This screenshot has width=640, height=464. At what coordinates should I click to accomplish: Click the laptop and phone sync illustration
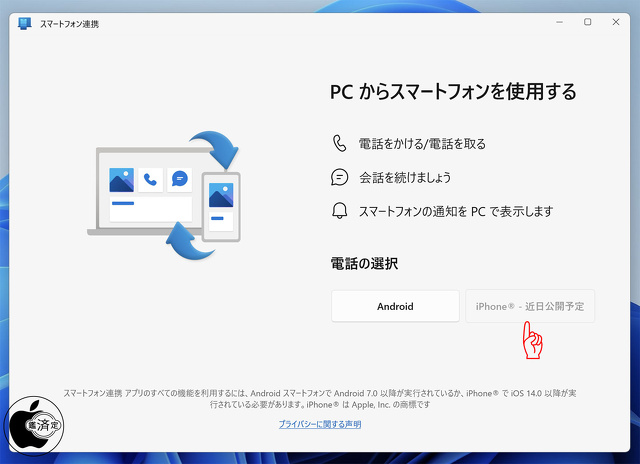[x=164, y=195]
